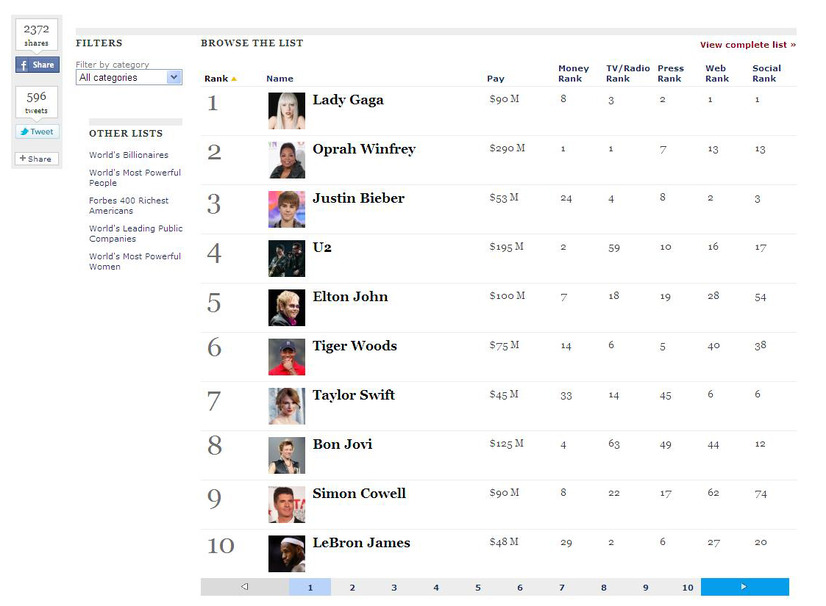
Task: Open Taylor Swift's profile name link
Action: (x=353, y=395)
